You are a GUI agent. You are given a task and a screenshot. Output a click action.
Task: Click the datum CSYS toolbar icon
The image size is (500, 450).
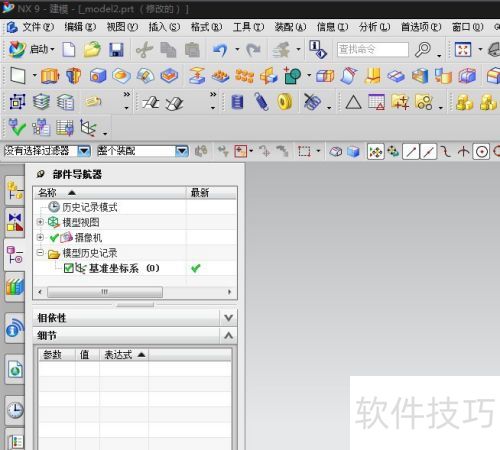[x=88, y=128]
